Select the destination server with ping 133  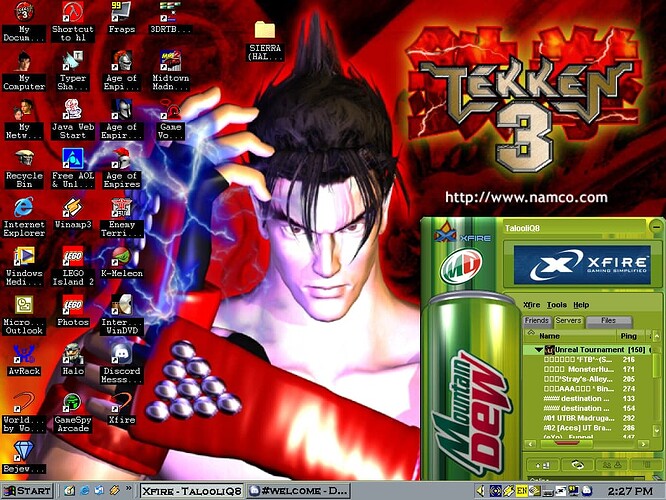(x=589, y=398)
